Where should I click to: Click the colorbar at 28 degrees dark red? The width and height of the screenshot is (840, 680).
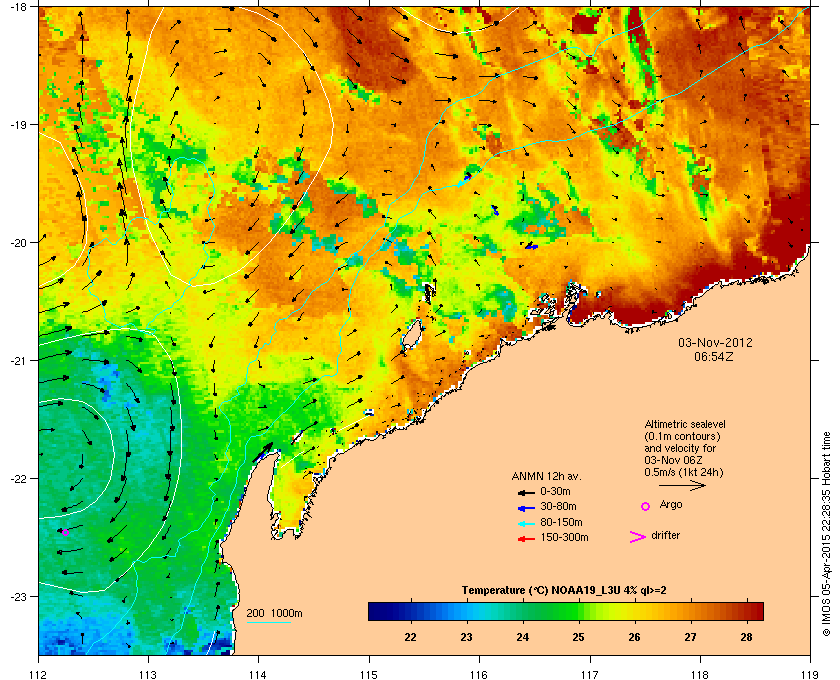tap(746, 611)
